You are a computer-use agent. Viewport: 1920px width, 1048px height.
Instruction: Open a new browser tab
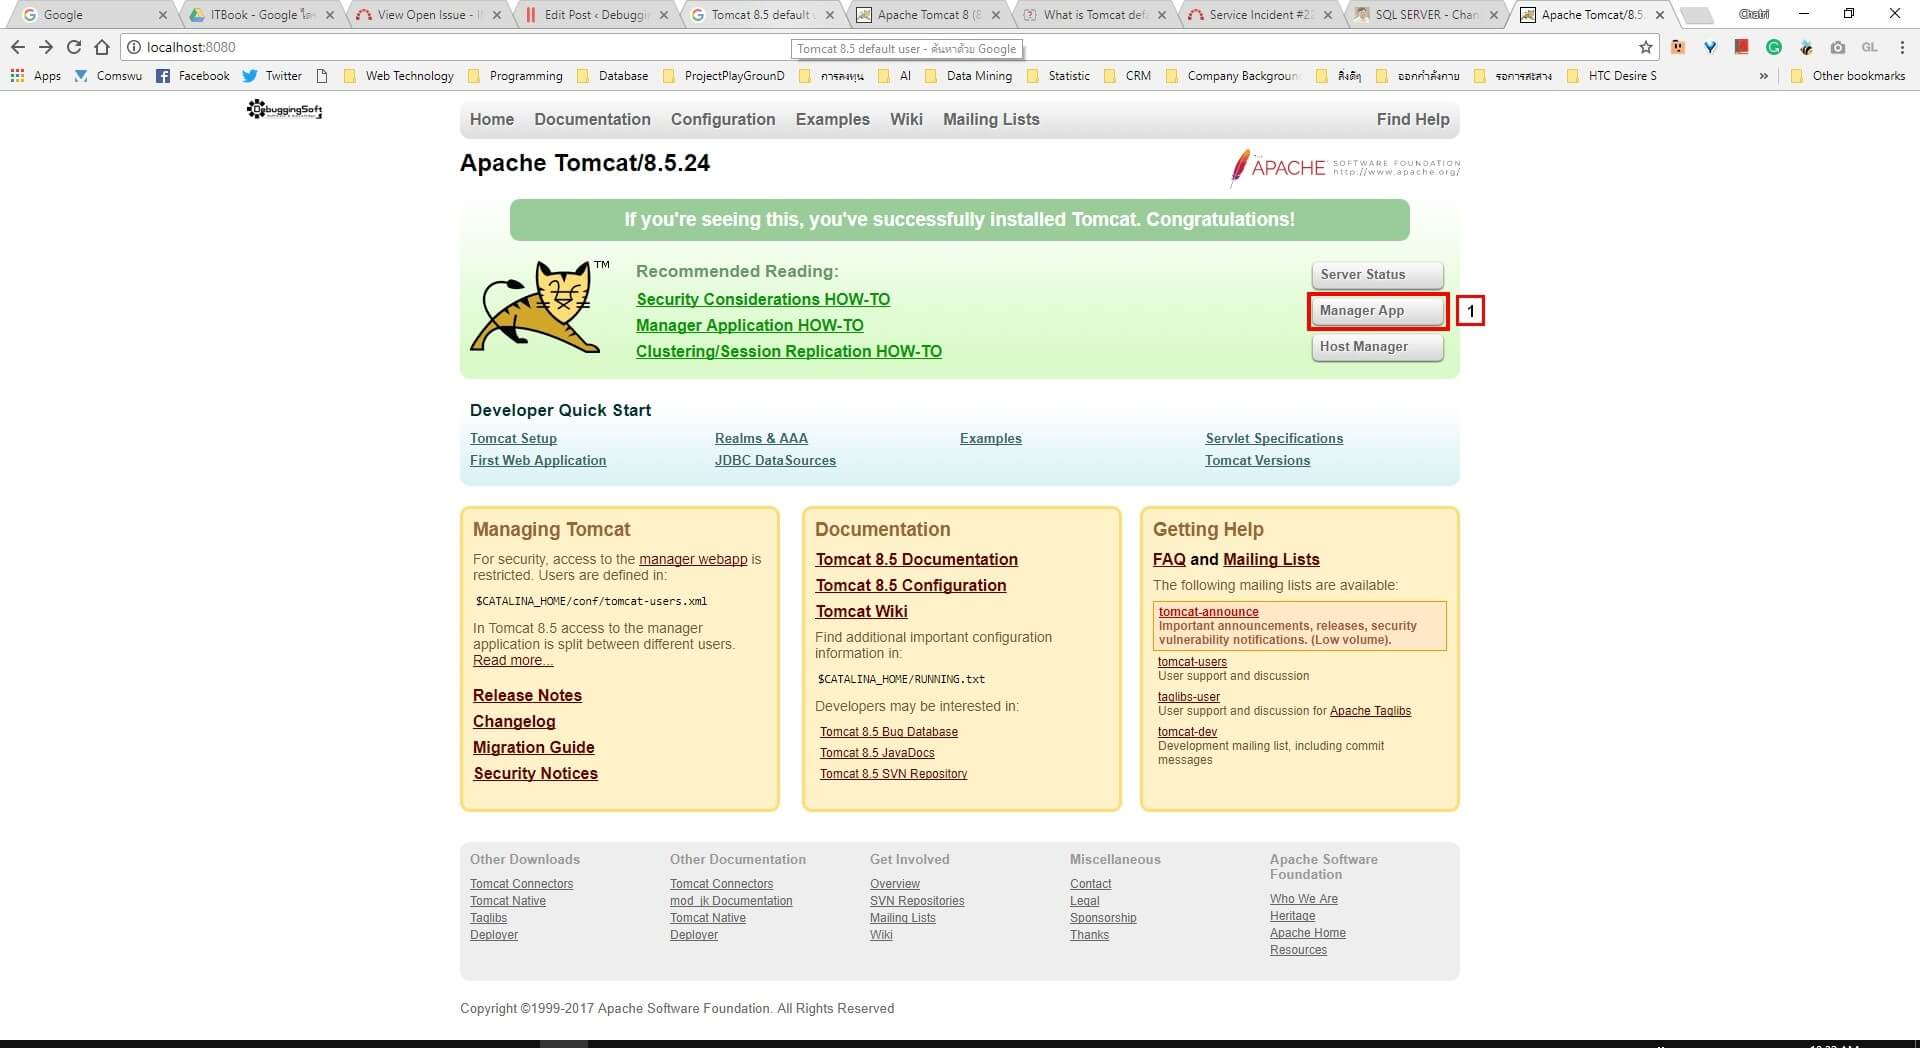click(x=1696, y=15)
